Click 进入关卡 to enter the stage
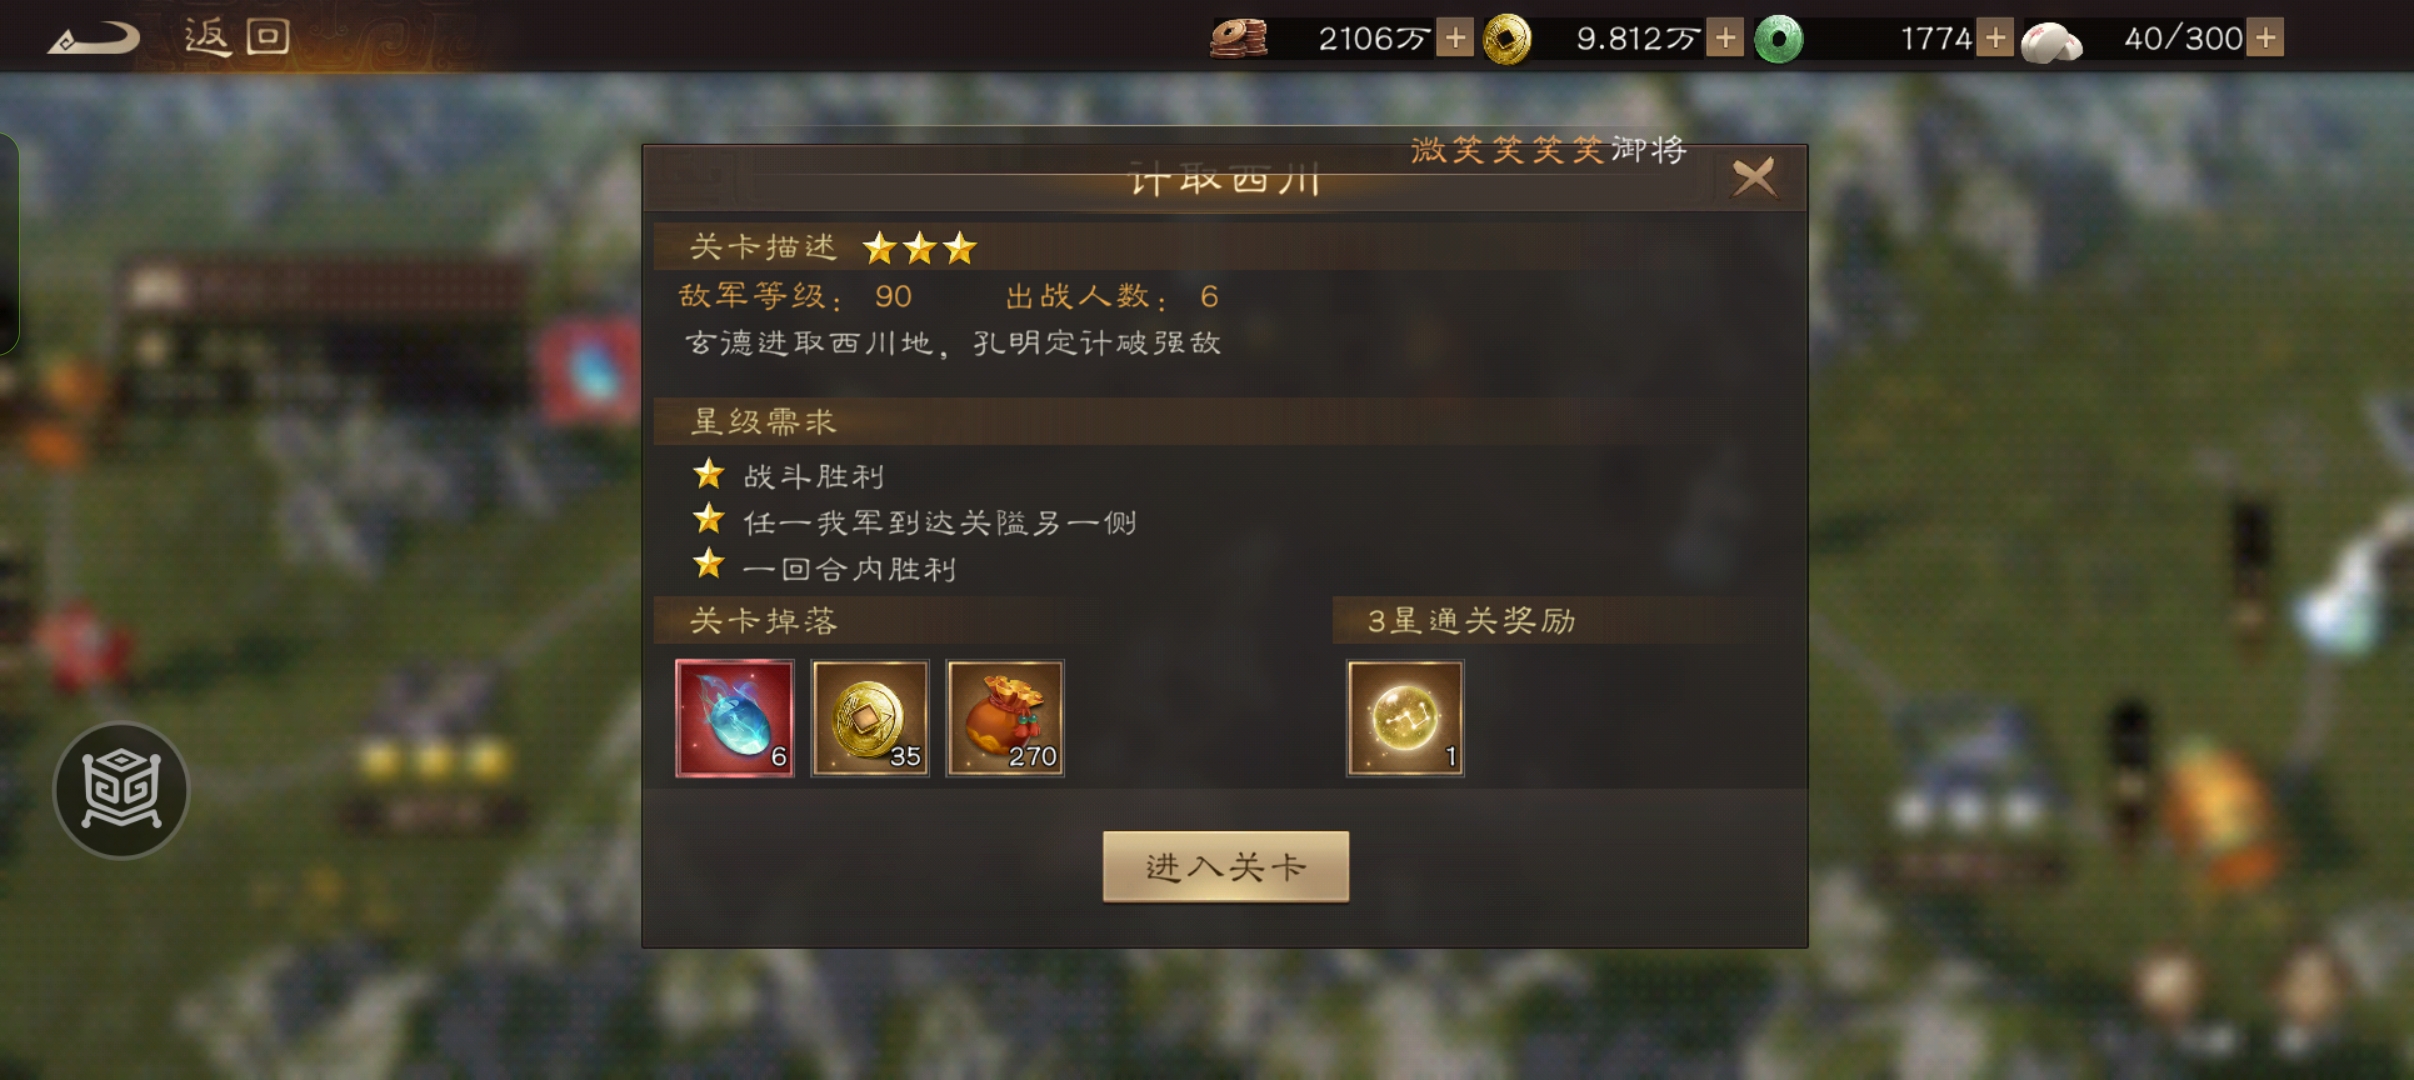Image resolution: width=2414 pixels, height=1080 pixels. pos(1226,866)
